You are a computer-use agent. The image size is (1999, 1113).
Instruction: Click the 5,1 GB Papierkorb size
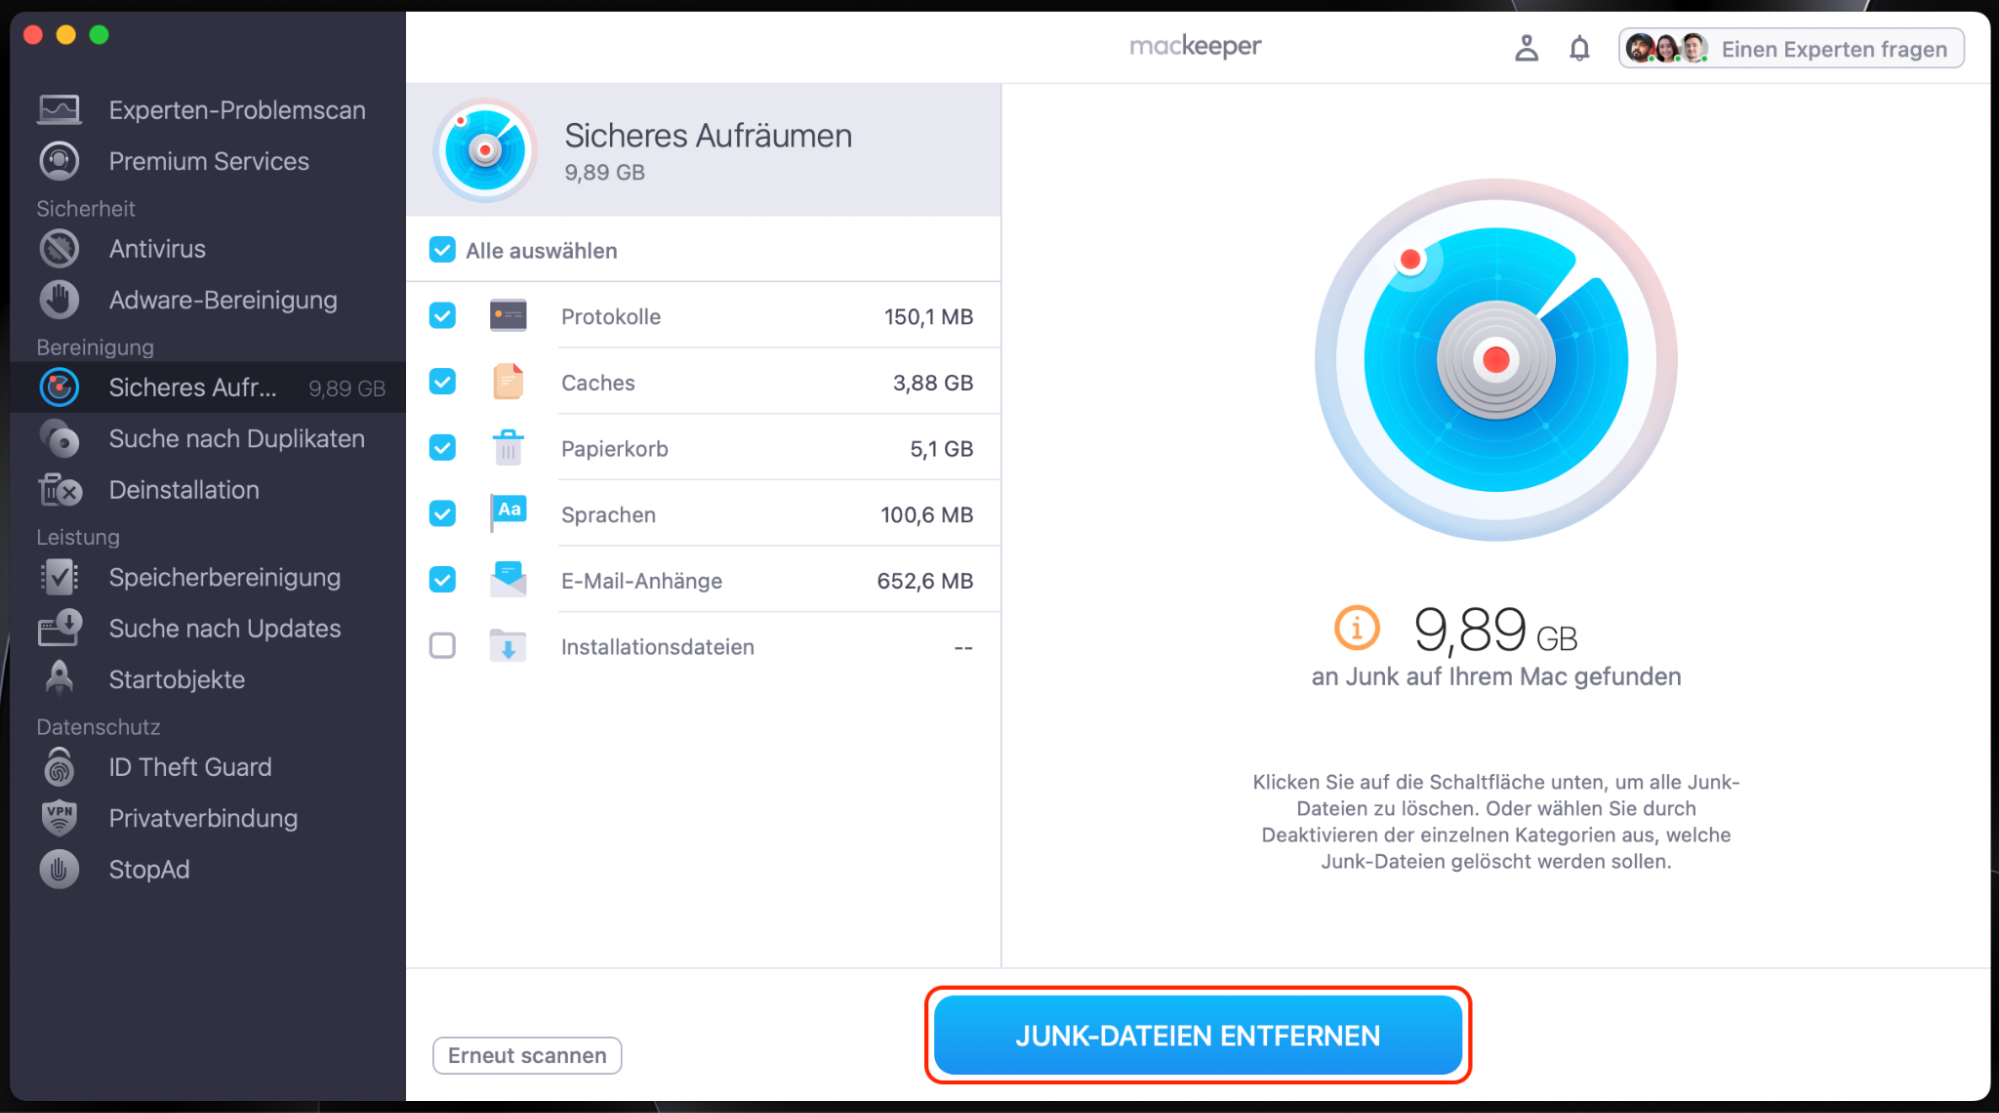coord(941,449)
